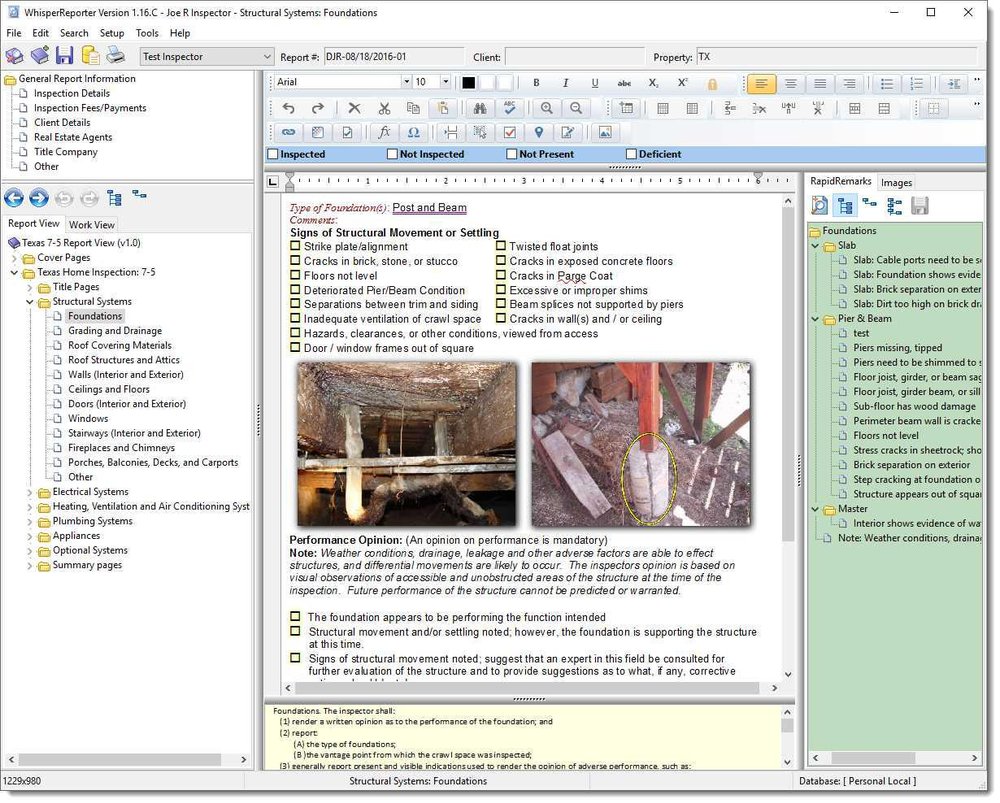Screen dimensions: 1000x803
Task: Toggle Italic formatting
Action: 565,83
